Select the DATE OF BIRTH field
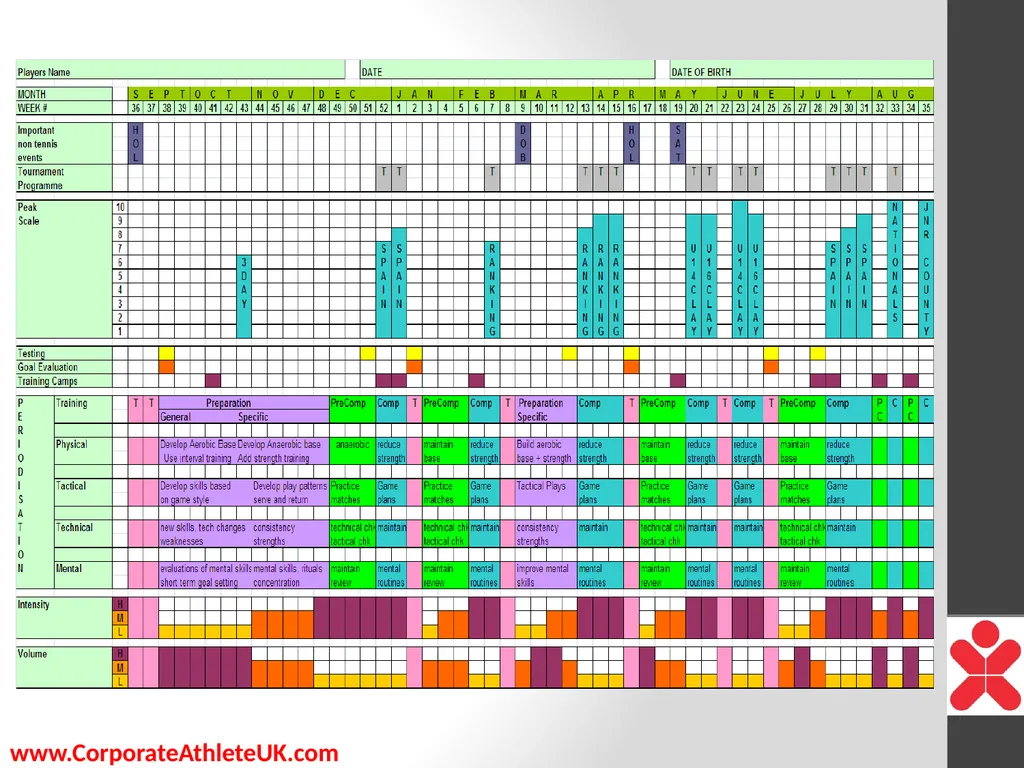 802,71
